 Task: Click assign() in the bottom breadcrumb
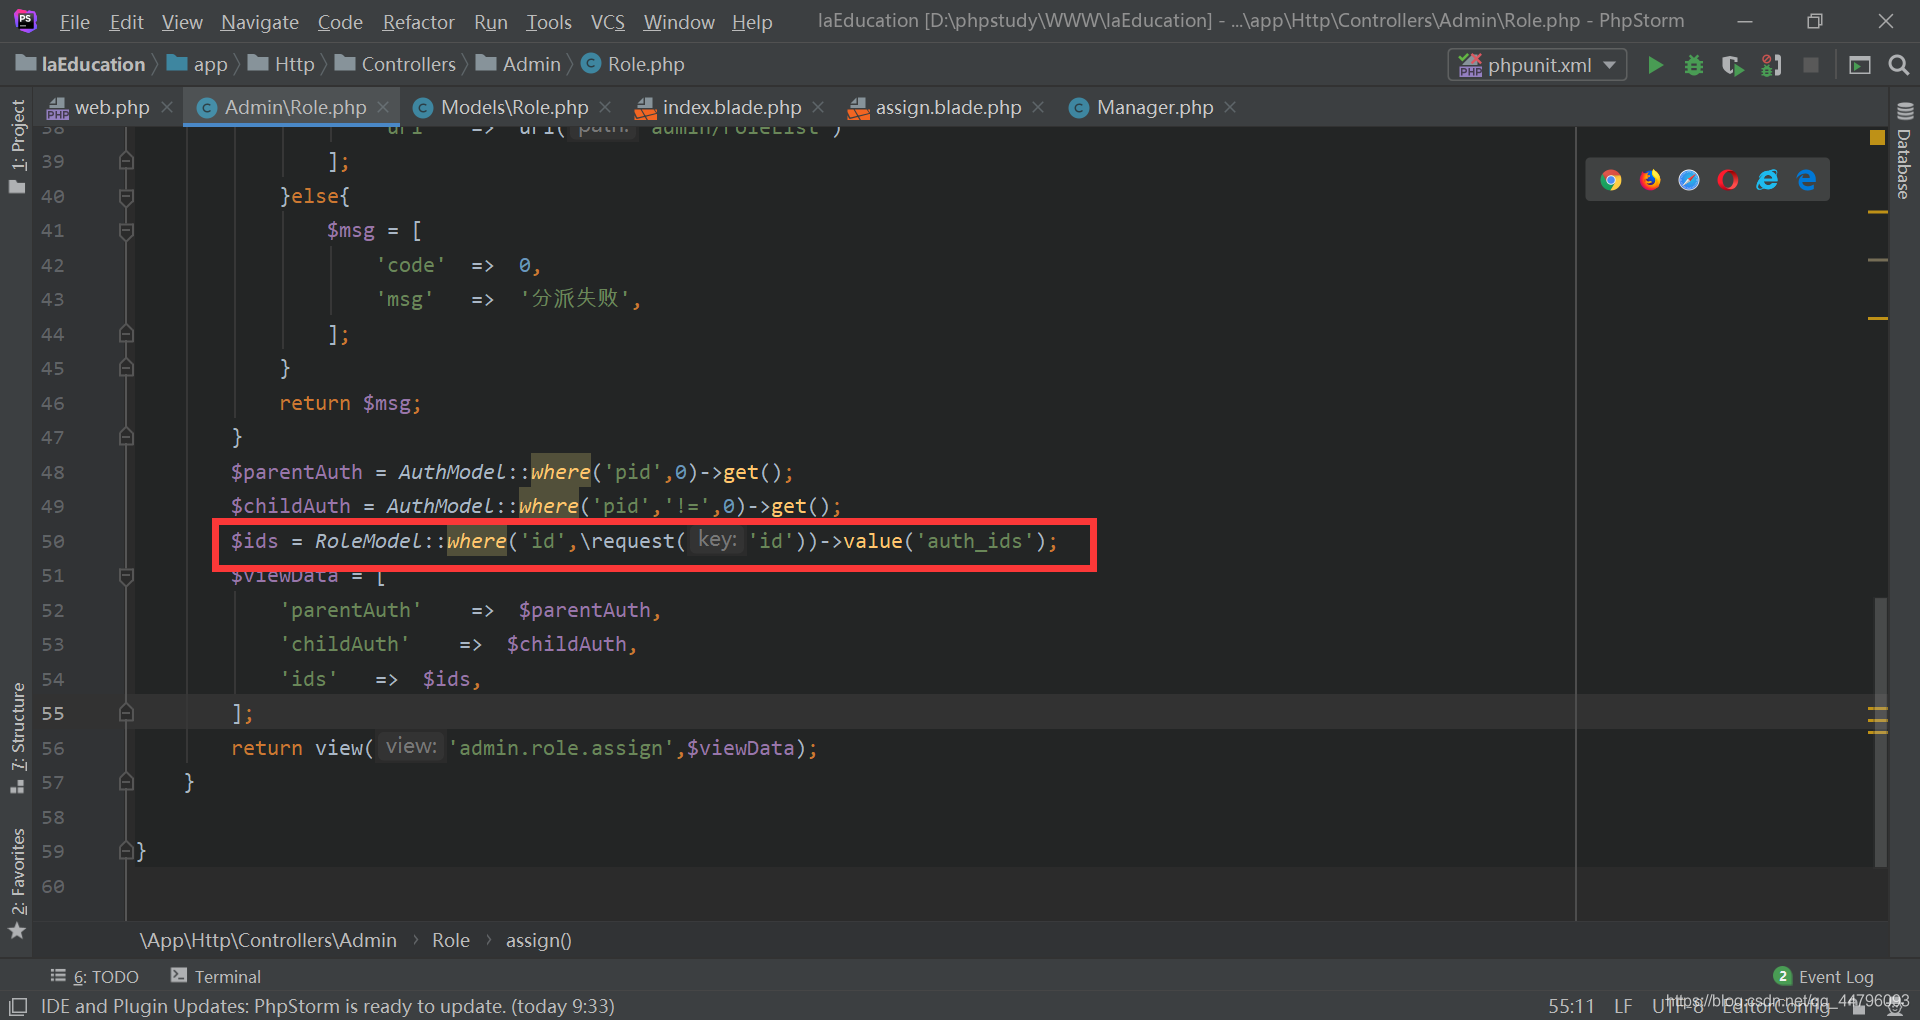pyautogui.click(x=538, y=940)
